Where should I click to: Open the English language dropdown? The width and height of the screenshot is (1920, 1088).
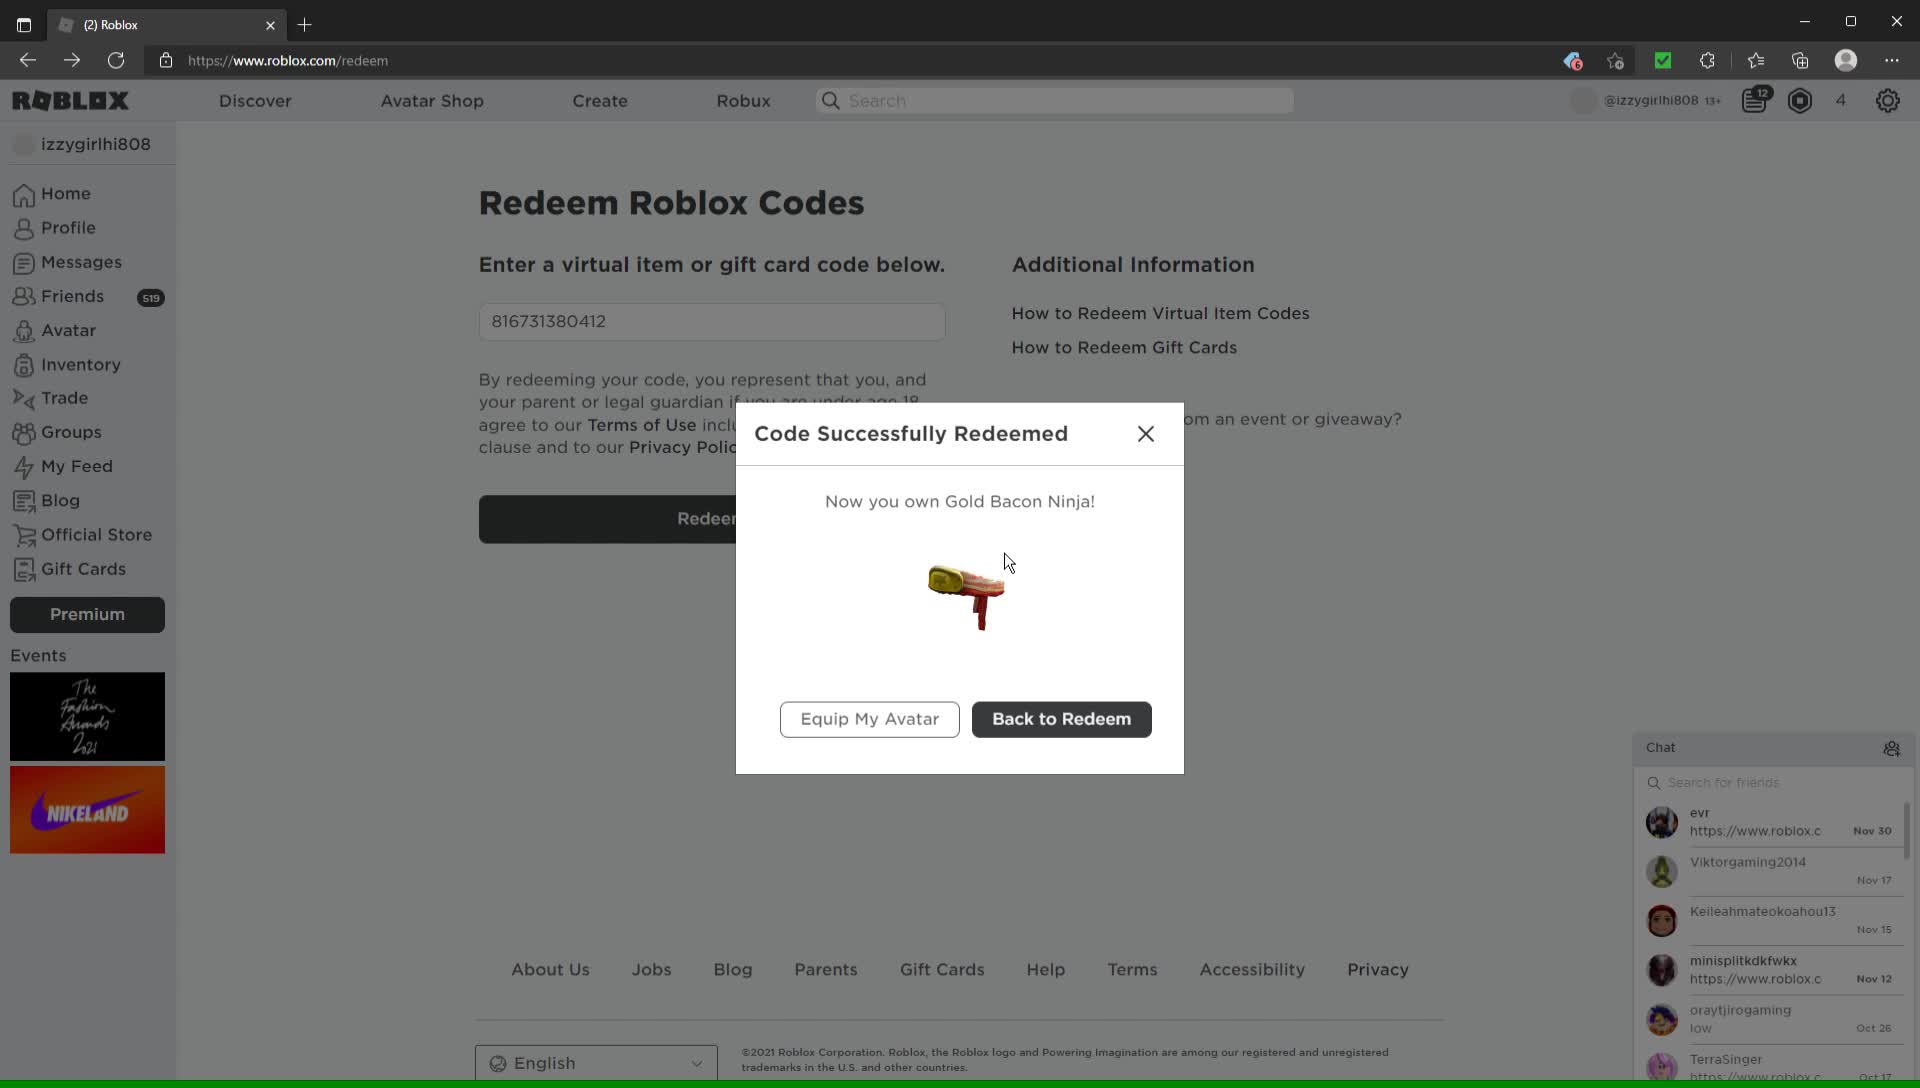pos(595,1063)
